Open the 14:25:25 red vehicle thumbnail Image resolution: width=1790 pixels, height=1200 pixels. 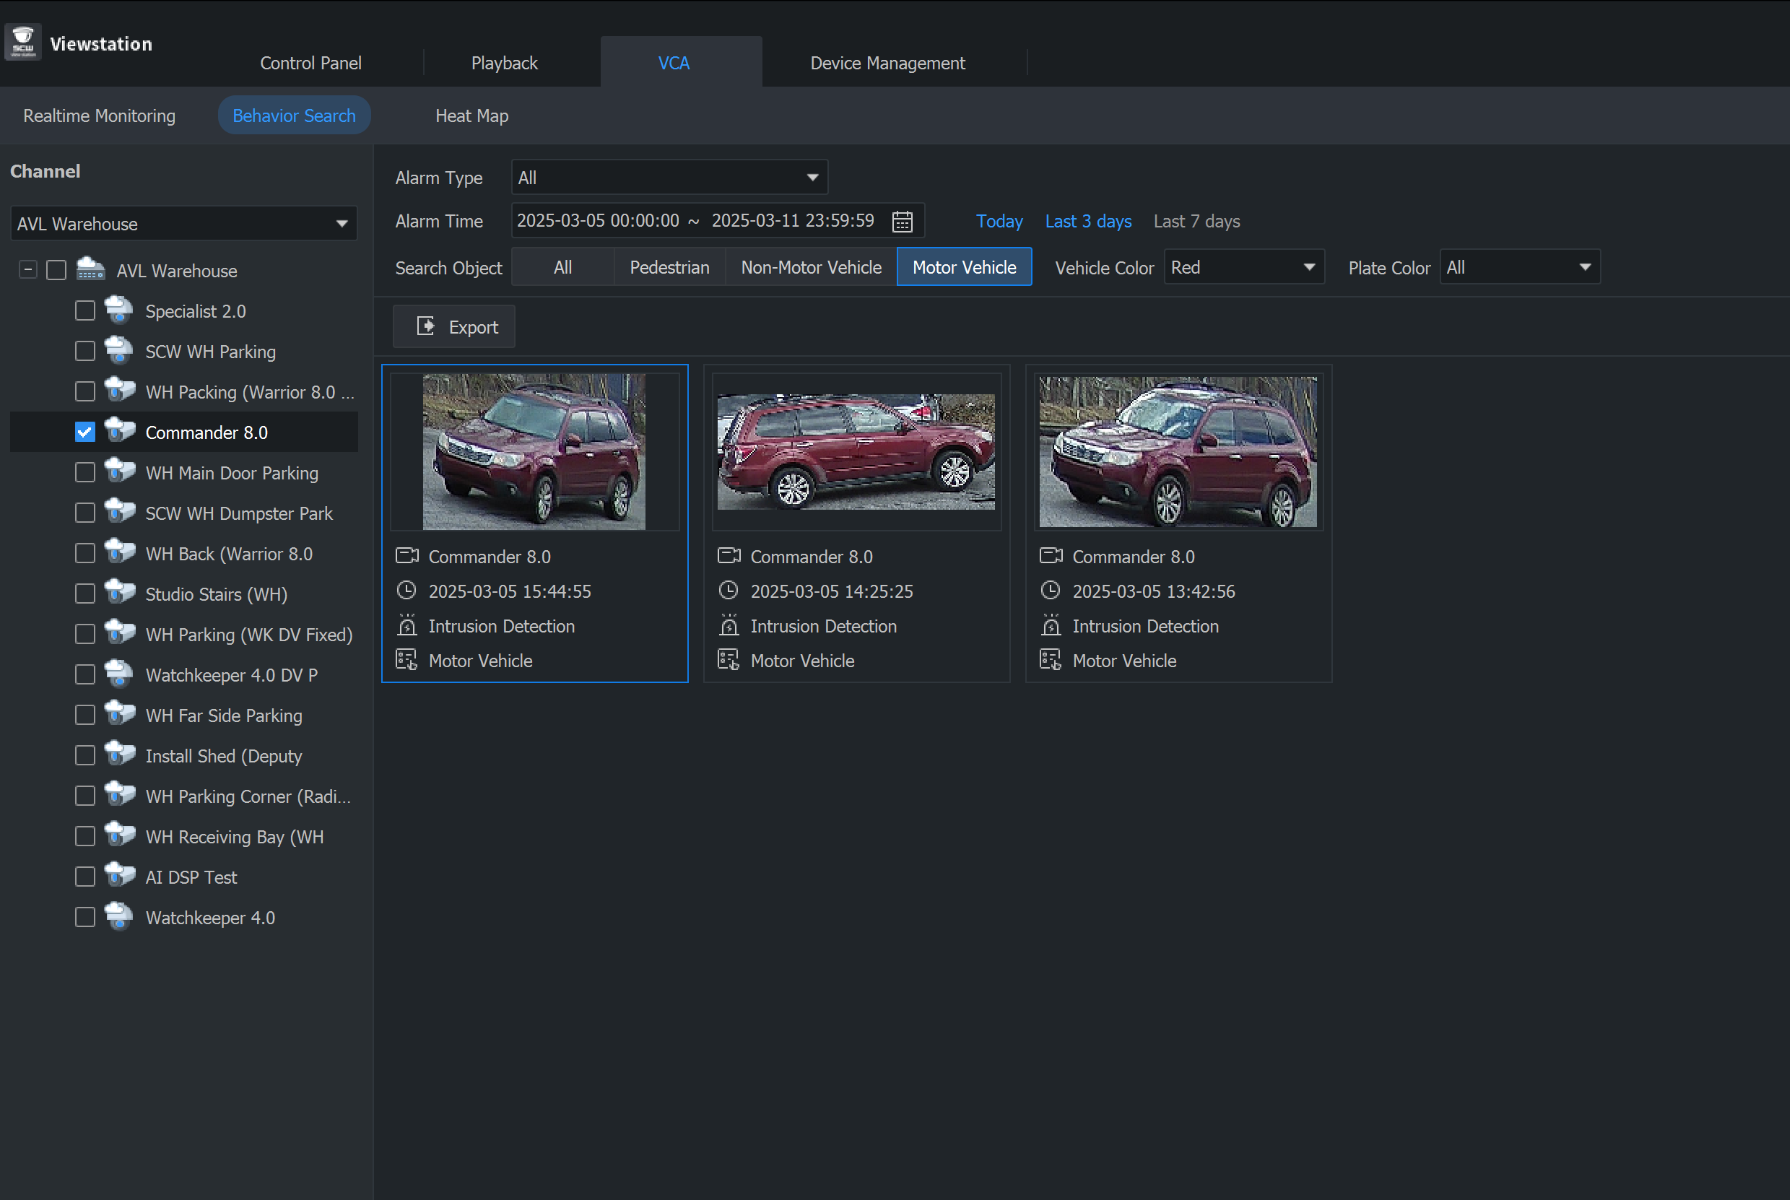pos(856,452)
